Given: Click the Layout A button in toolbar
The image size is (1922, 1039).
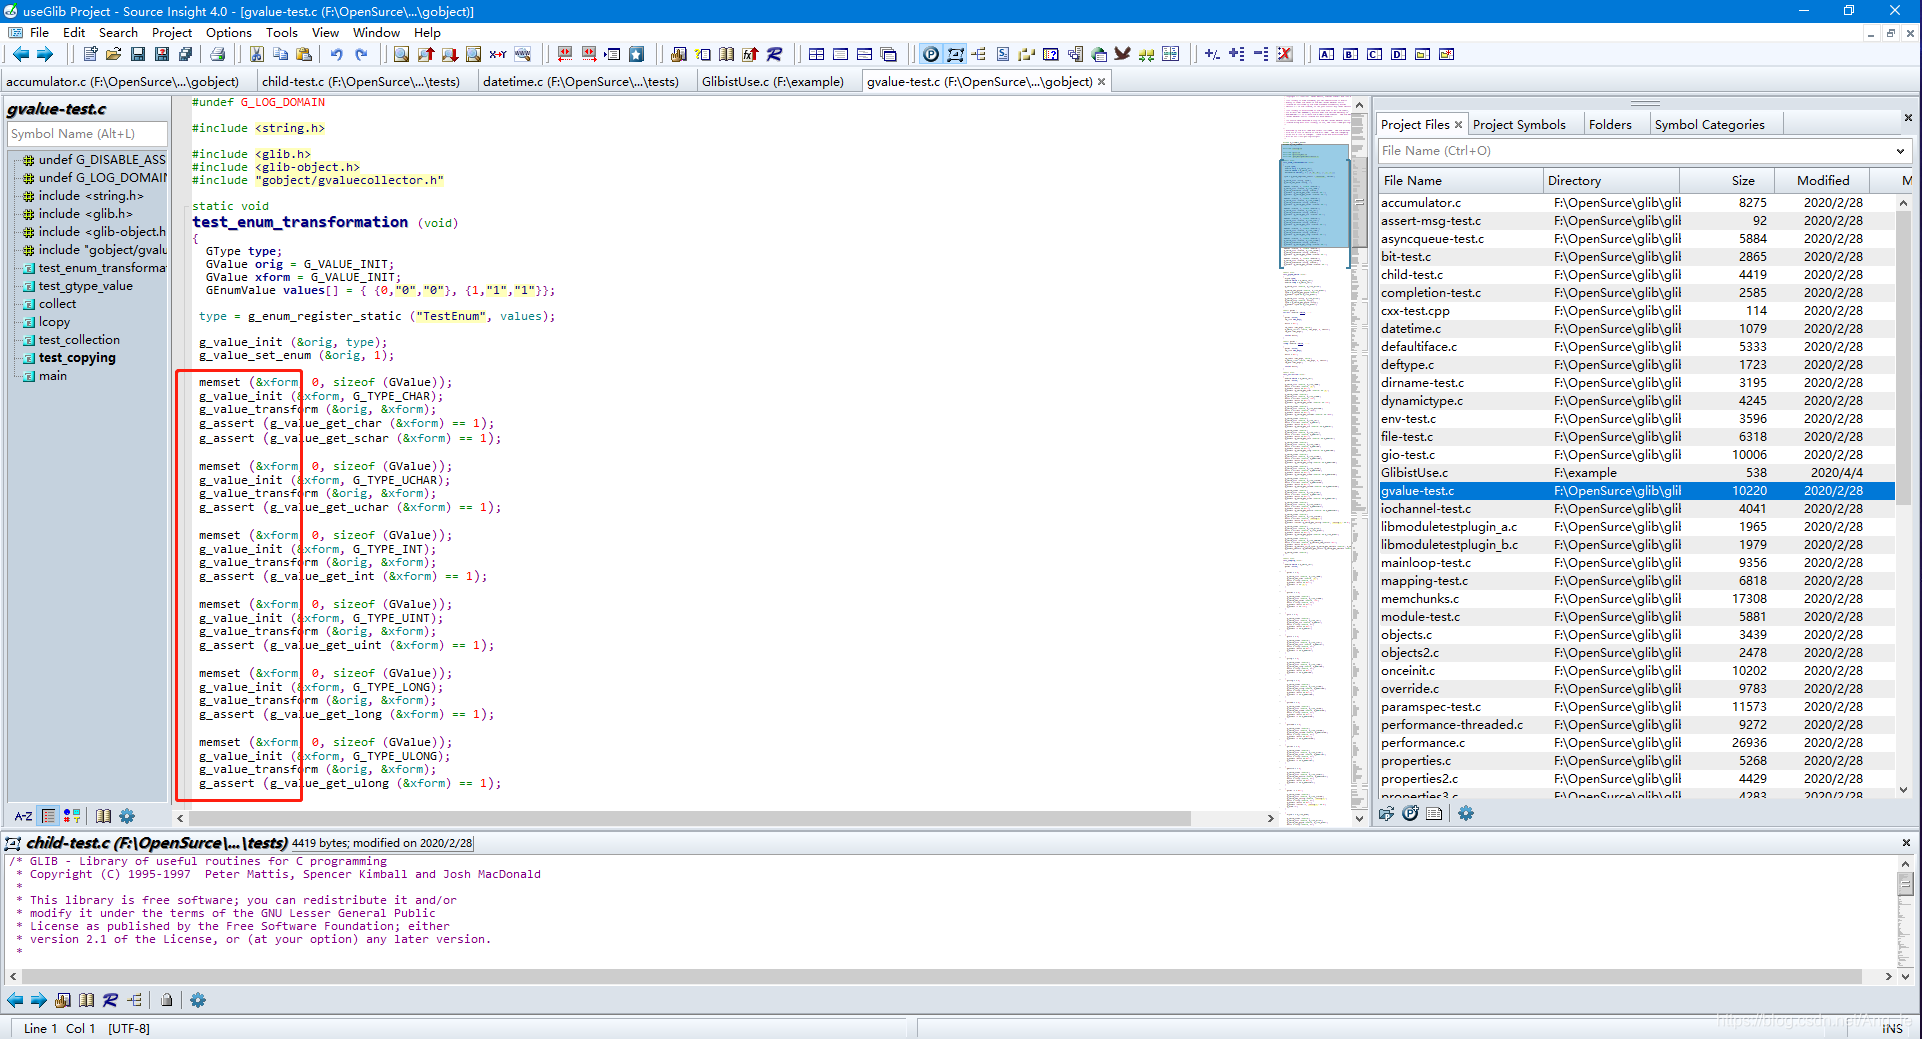Looking at the screenshot, I should pos(1326,54).
